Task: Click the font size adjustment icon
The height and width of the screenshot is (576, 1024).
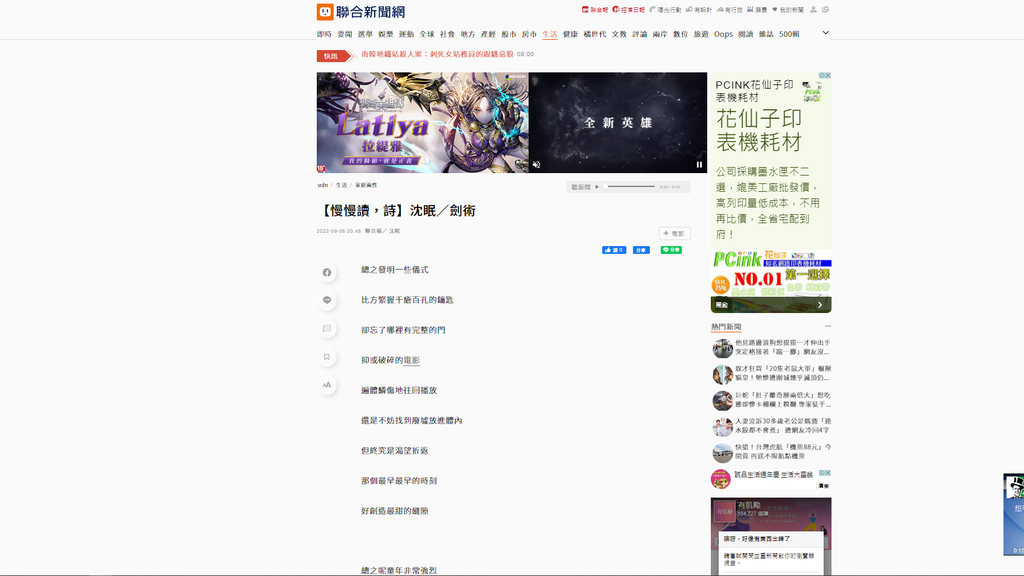Action: [x=327, y=385]
